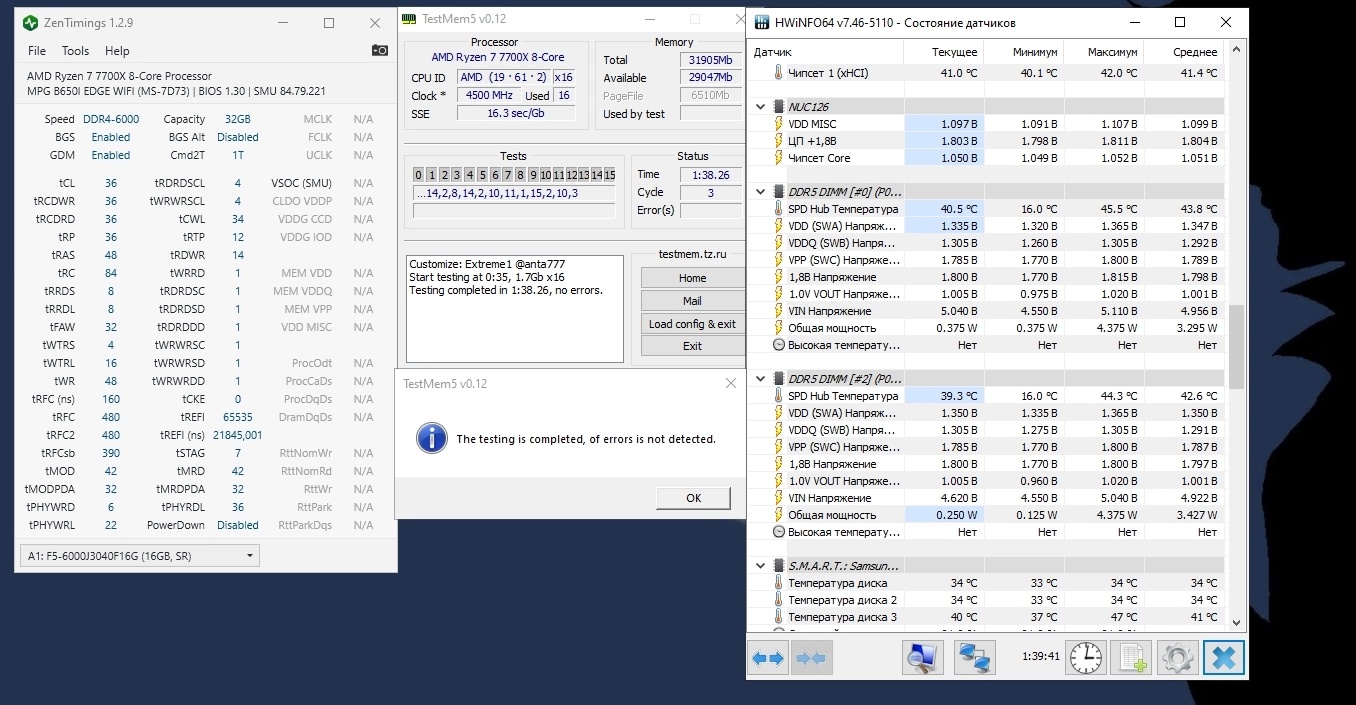Click HWiNFO clock reset timer icon
This screenshot has width=1356, height=705.
(x=1085, y=658)
